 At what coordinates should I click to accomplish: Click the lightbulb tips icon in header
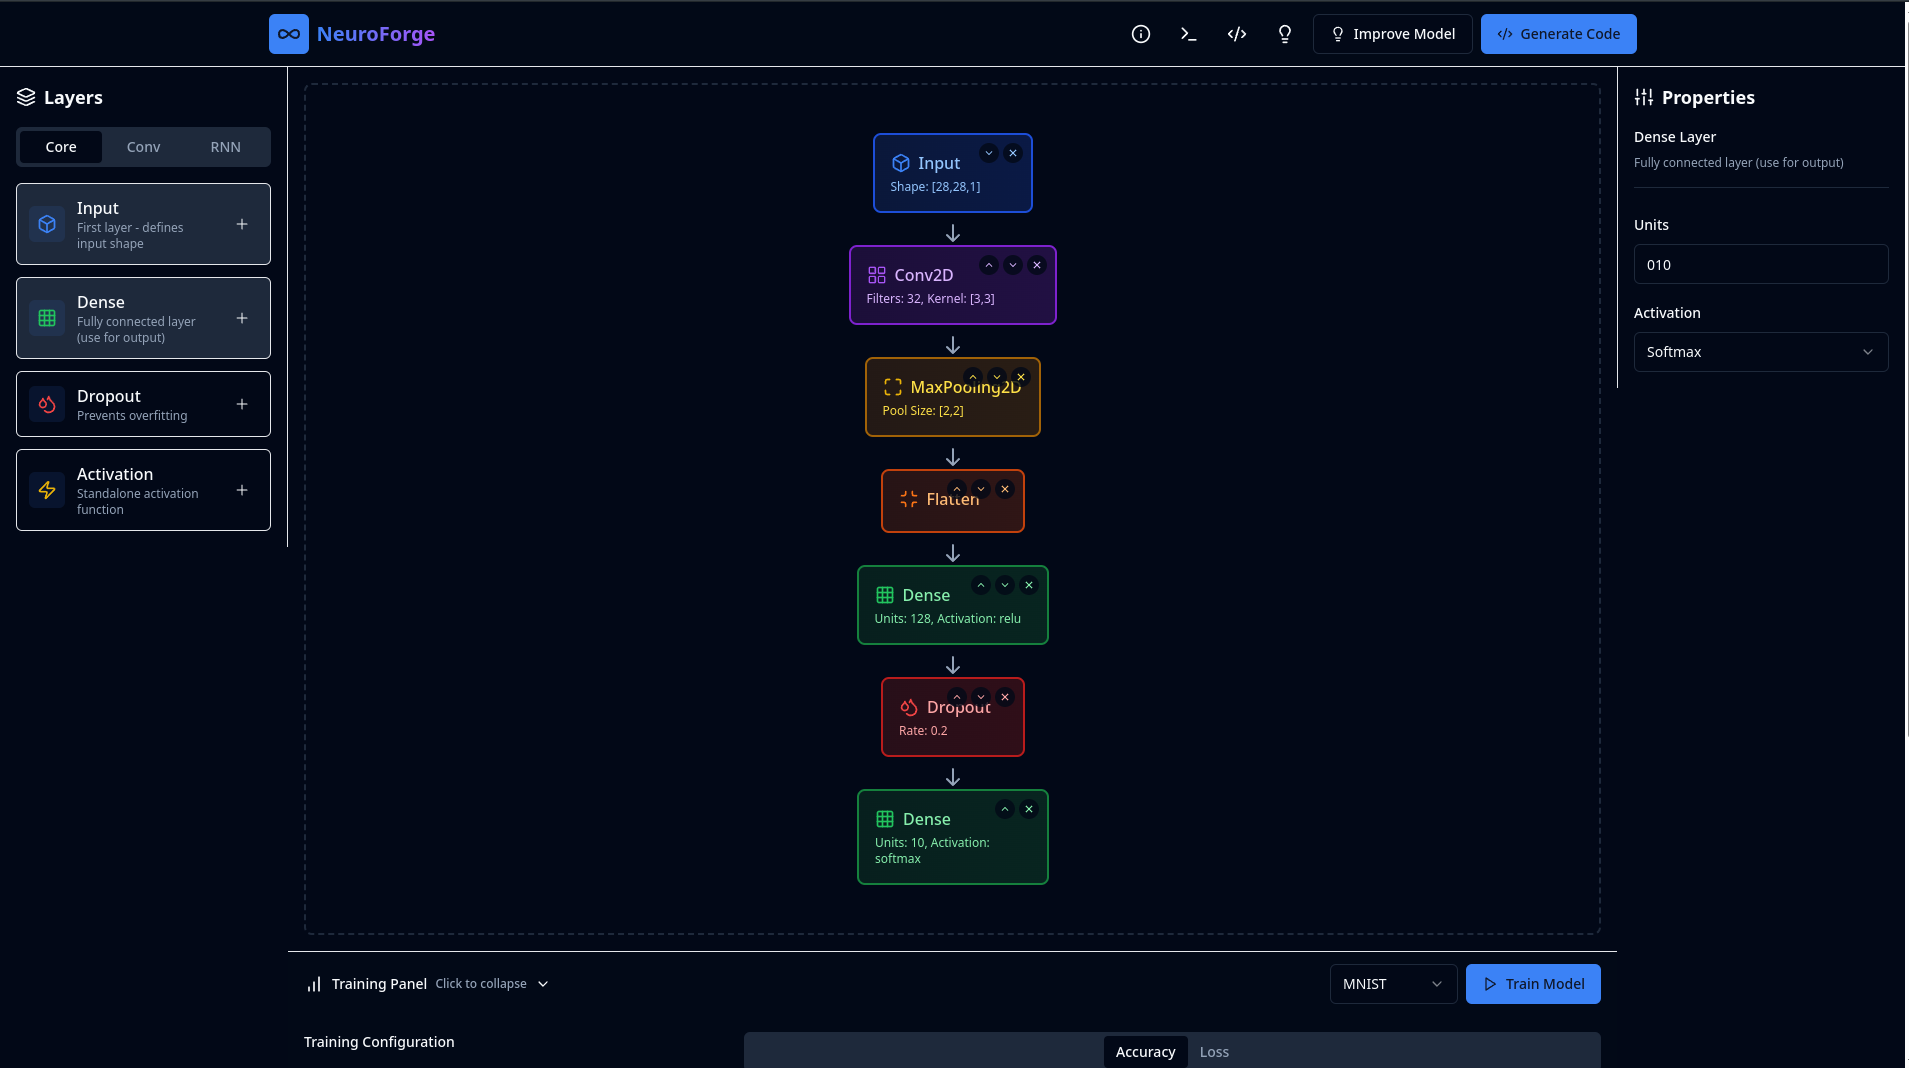pyautogui.click(x=1285, y=34)
